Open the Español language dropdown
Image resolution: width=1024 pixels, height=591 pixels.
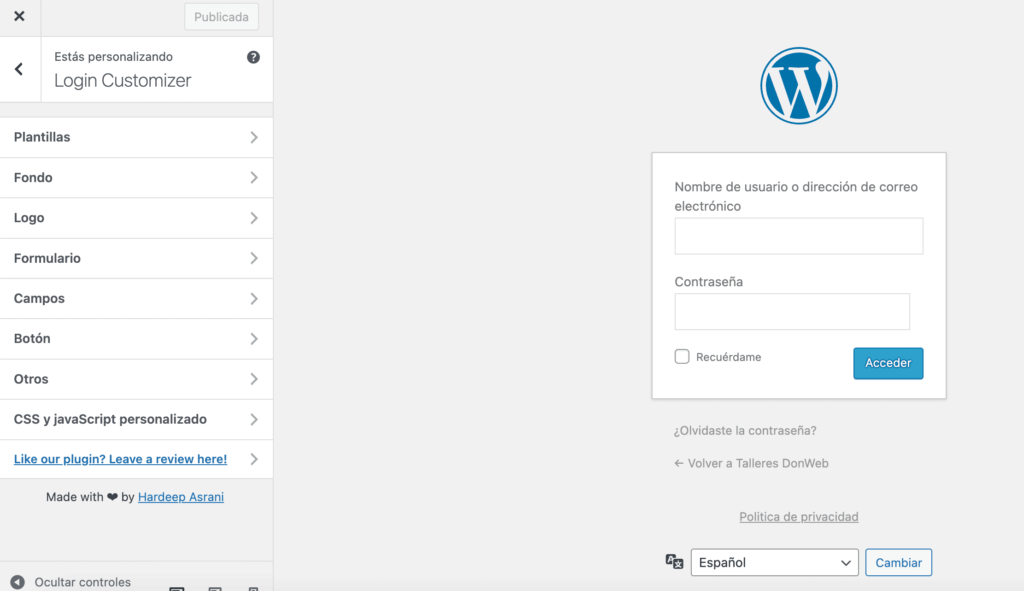click(x=774, y=562)
